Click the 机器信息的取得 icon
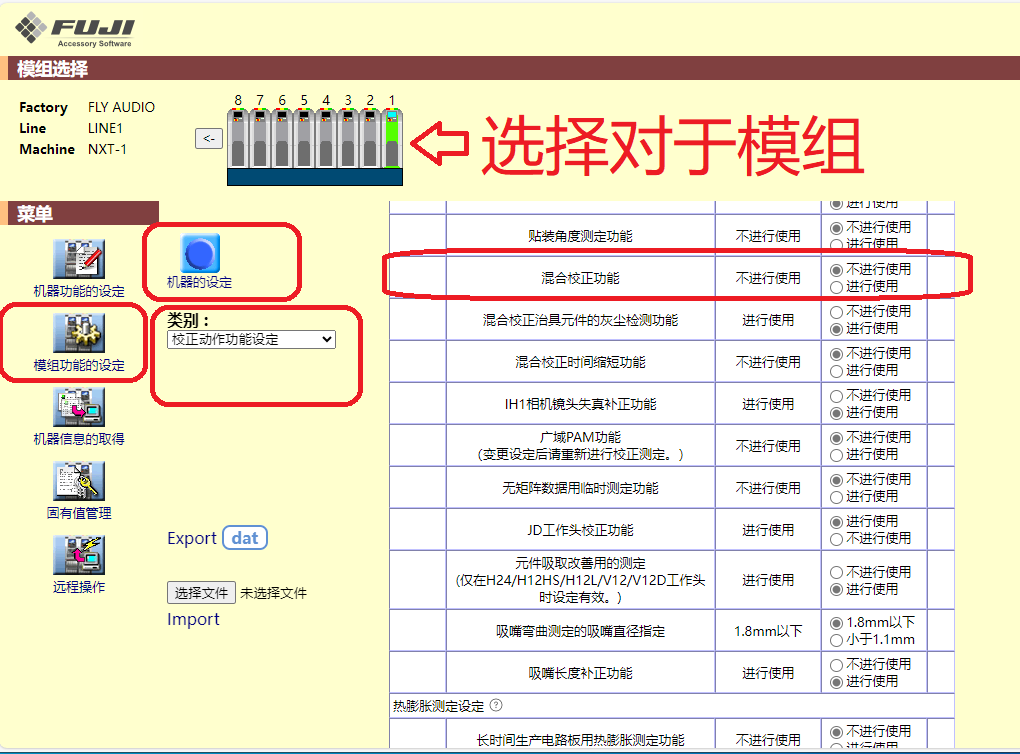The width and height of the screenshot is (1020, 754). point(79,407)
